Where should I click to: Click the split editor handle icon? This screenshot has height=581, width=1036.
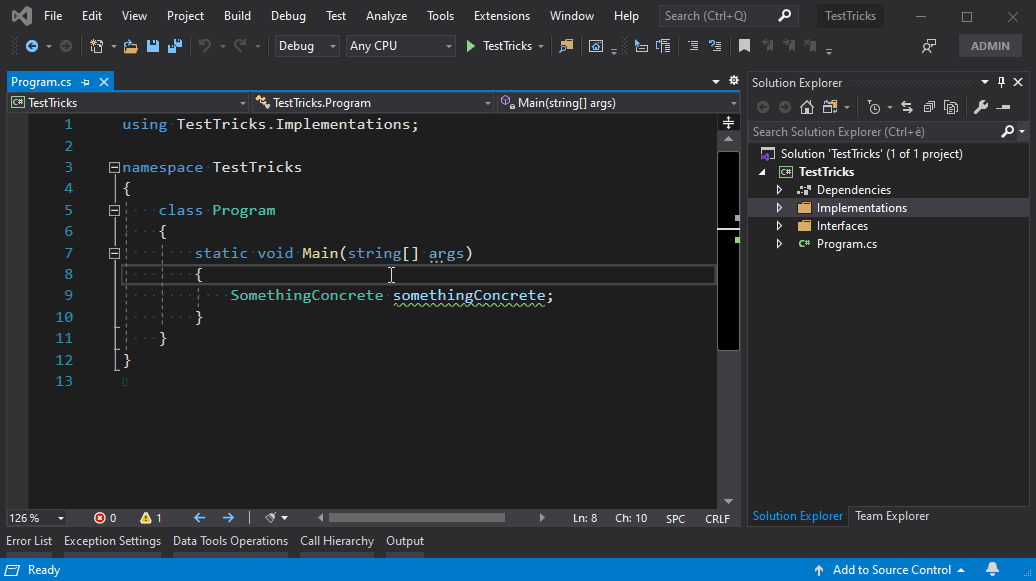click(x=728, y=122)
